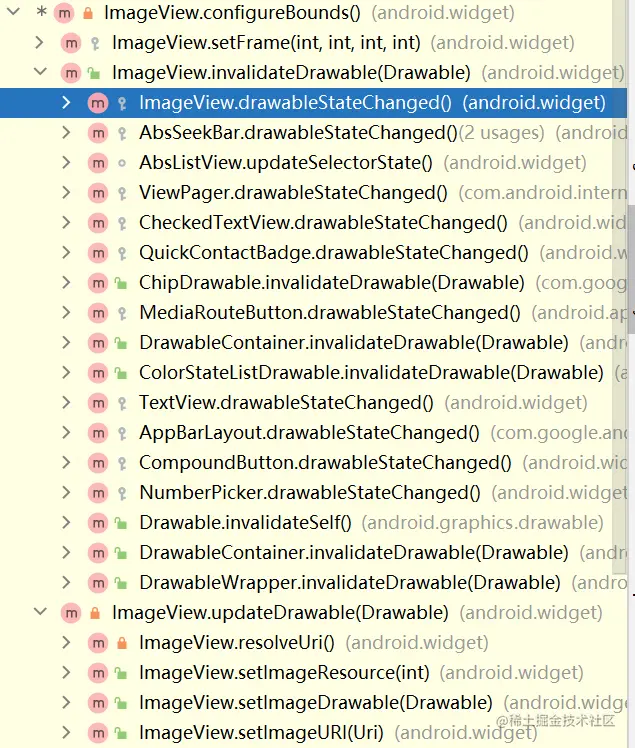Click the method icon of ImageView.drawableStateChanged()
The height and width of the screenshot is (748, 635).
point(98,103)
